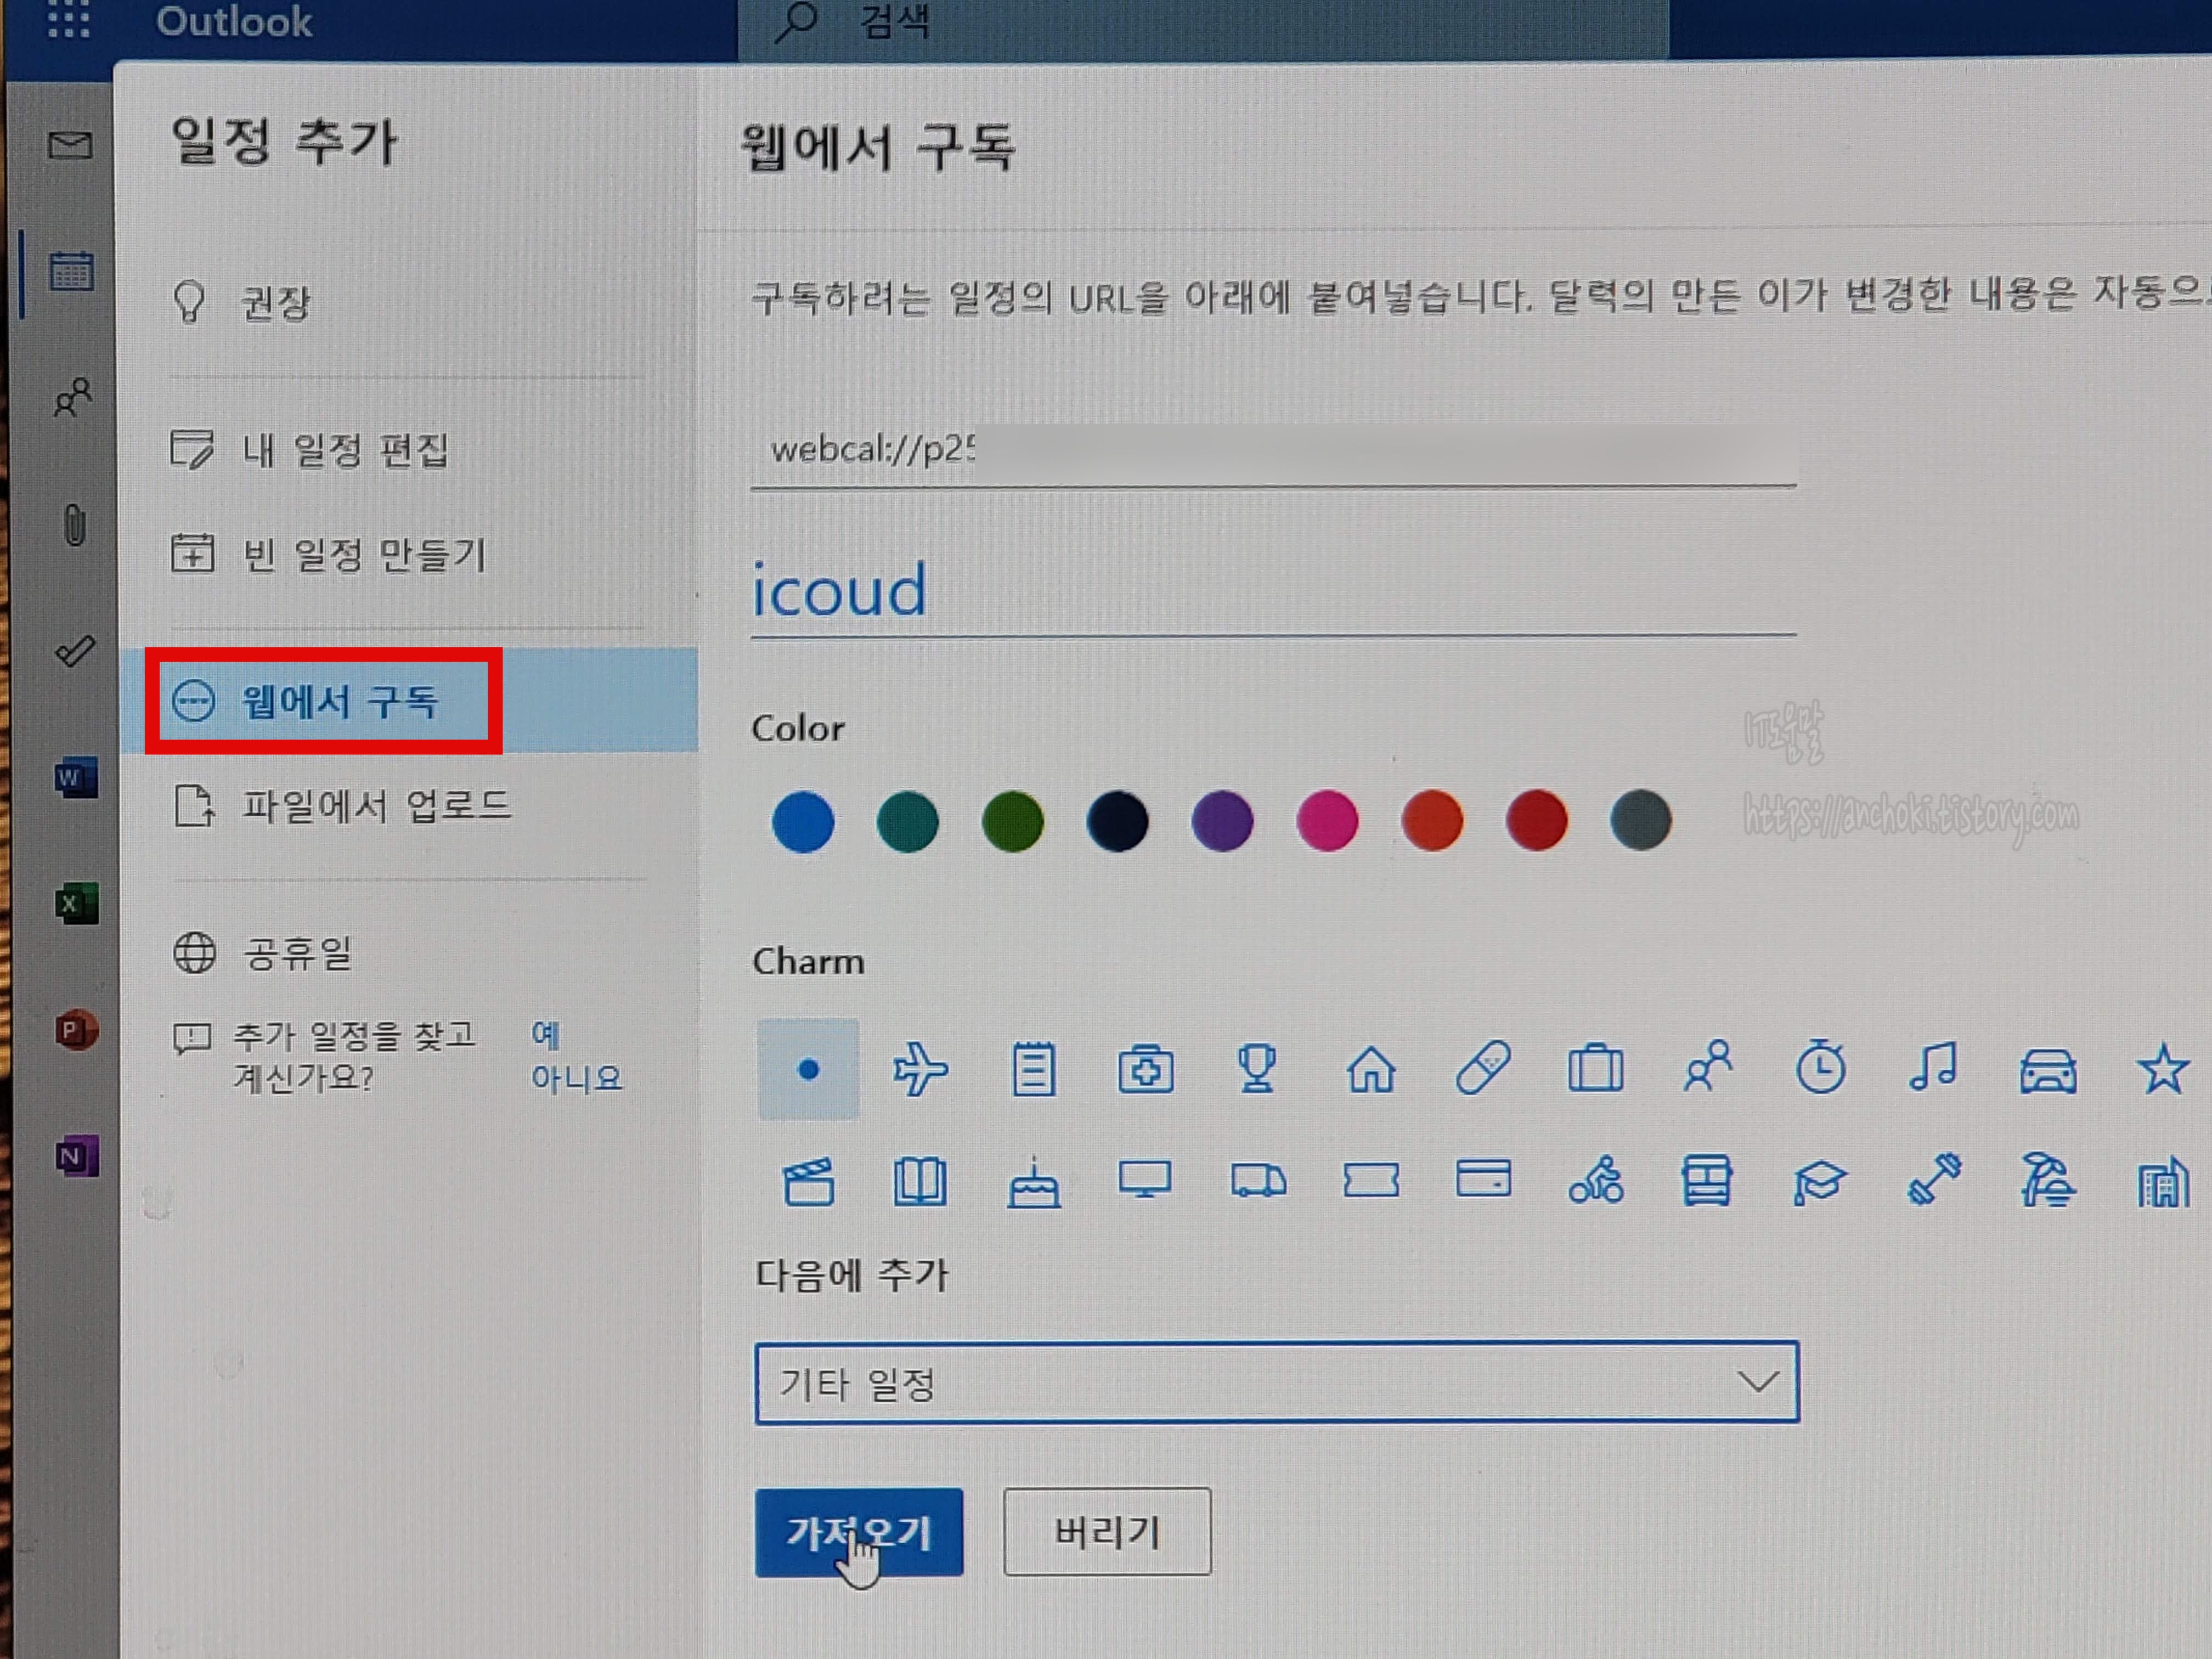Image resolution: width=2212 pixels, height=1659 pixels.
Task: Open OneNote app in sidebar
Action: pyautogui.click(x=75, y=1157)
